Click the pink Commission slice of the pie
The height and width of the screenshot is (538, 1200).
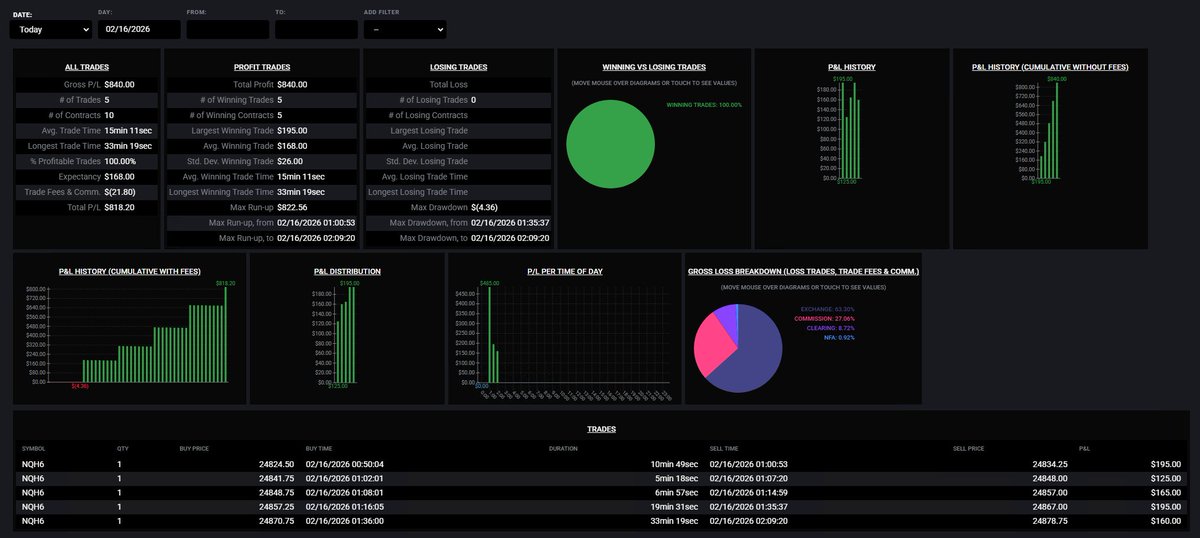(713, 345)
